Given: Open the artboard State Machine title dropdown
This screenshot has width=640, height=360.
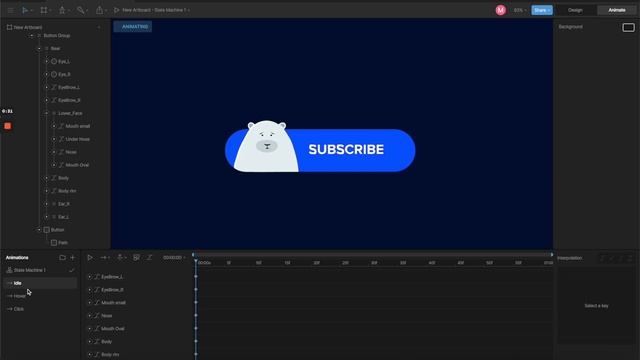Looking at the screenshot, I should [156, 10].
